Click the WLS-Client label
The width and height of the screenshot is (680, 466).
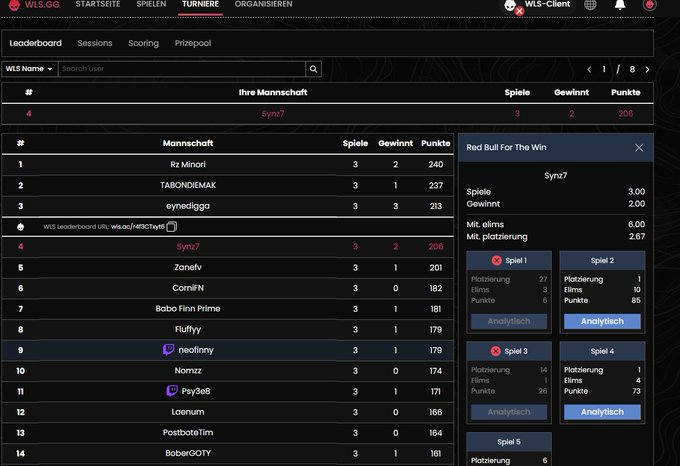pyautogui.click(x=547, y=4)
